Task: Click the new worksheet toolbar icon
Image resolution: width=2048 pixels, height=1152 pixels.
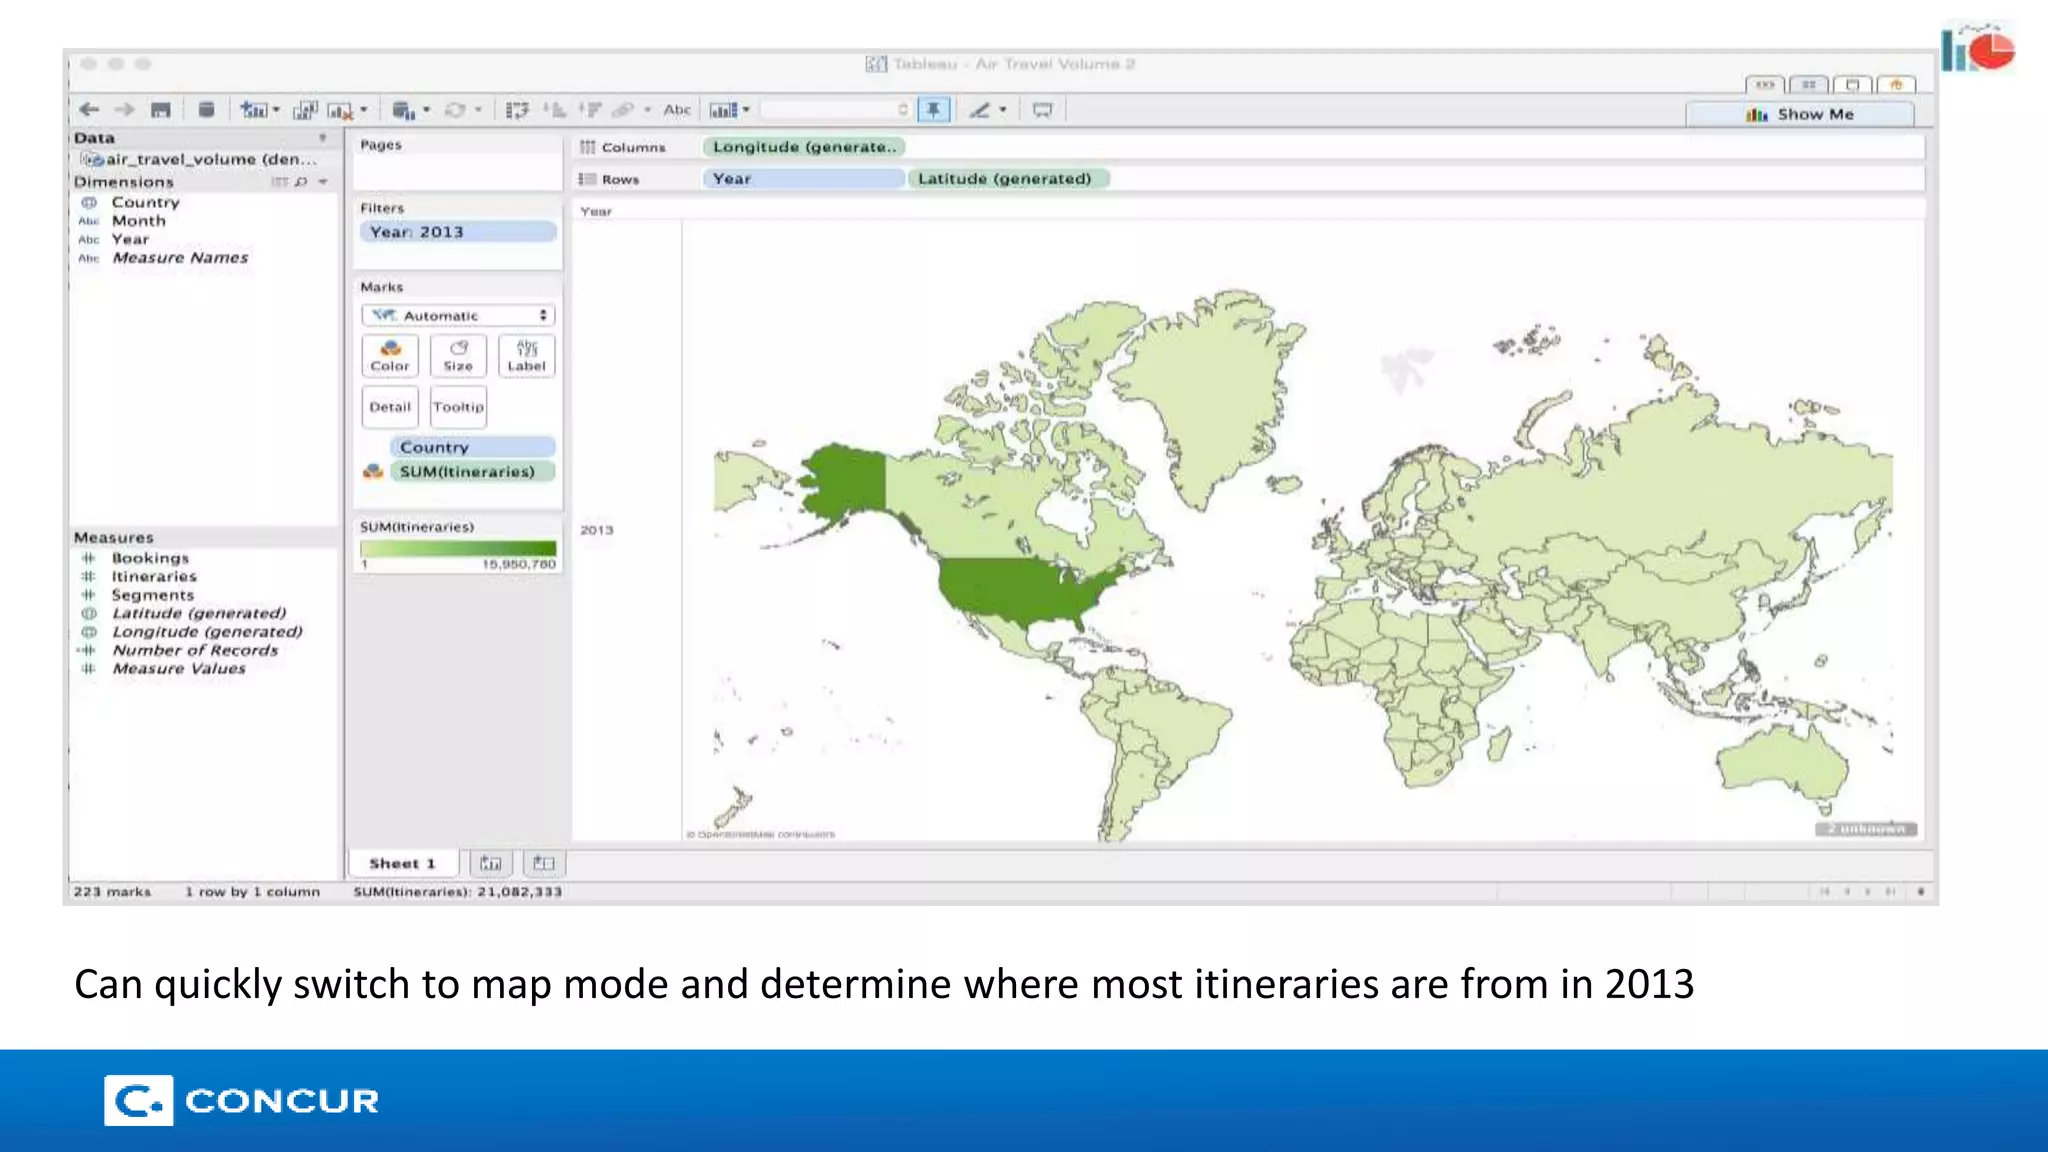Action: (255, 110)
